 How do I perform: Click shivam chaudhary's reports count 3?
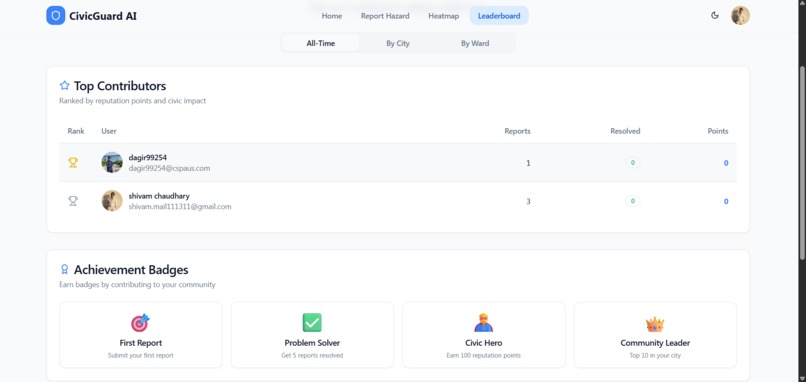pyautogui.click(x=528, y=201)
